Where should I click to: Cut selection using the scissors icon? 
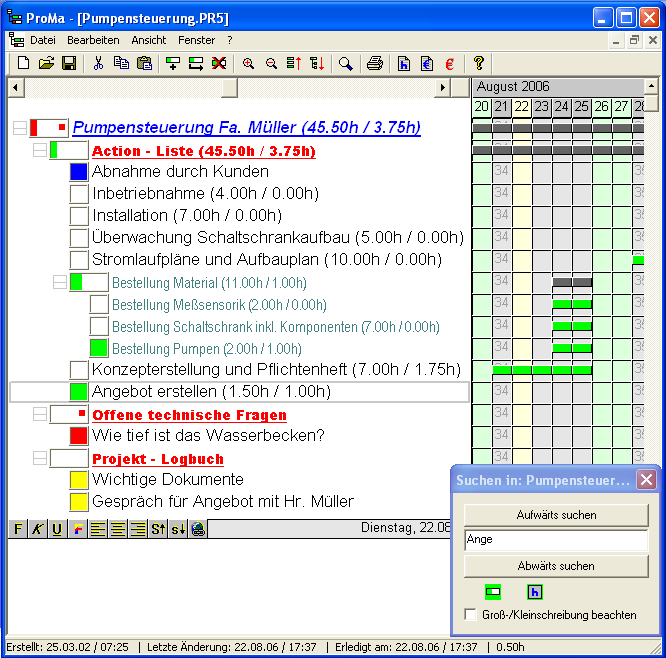(98, 63)
